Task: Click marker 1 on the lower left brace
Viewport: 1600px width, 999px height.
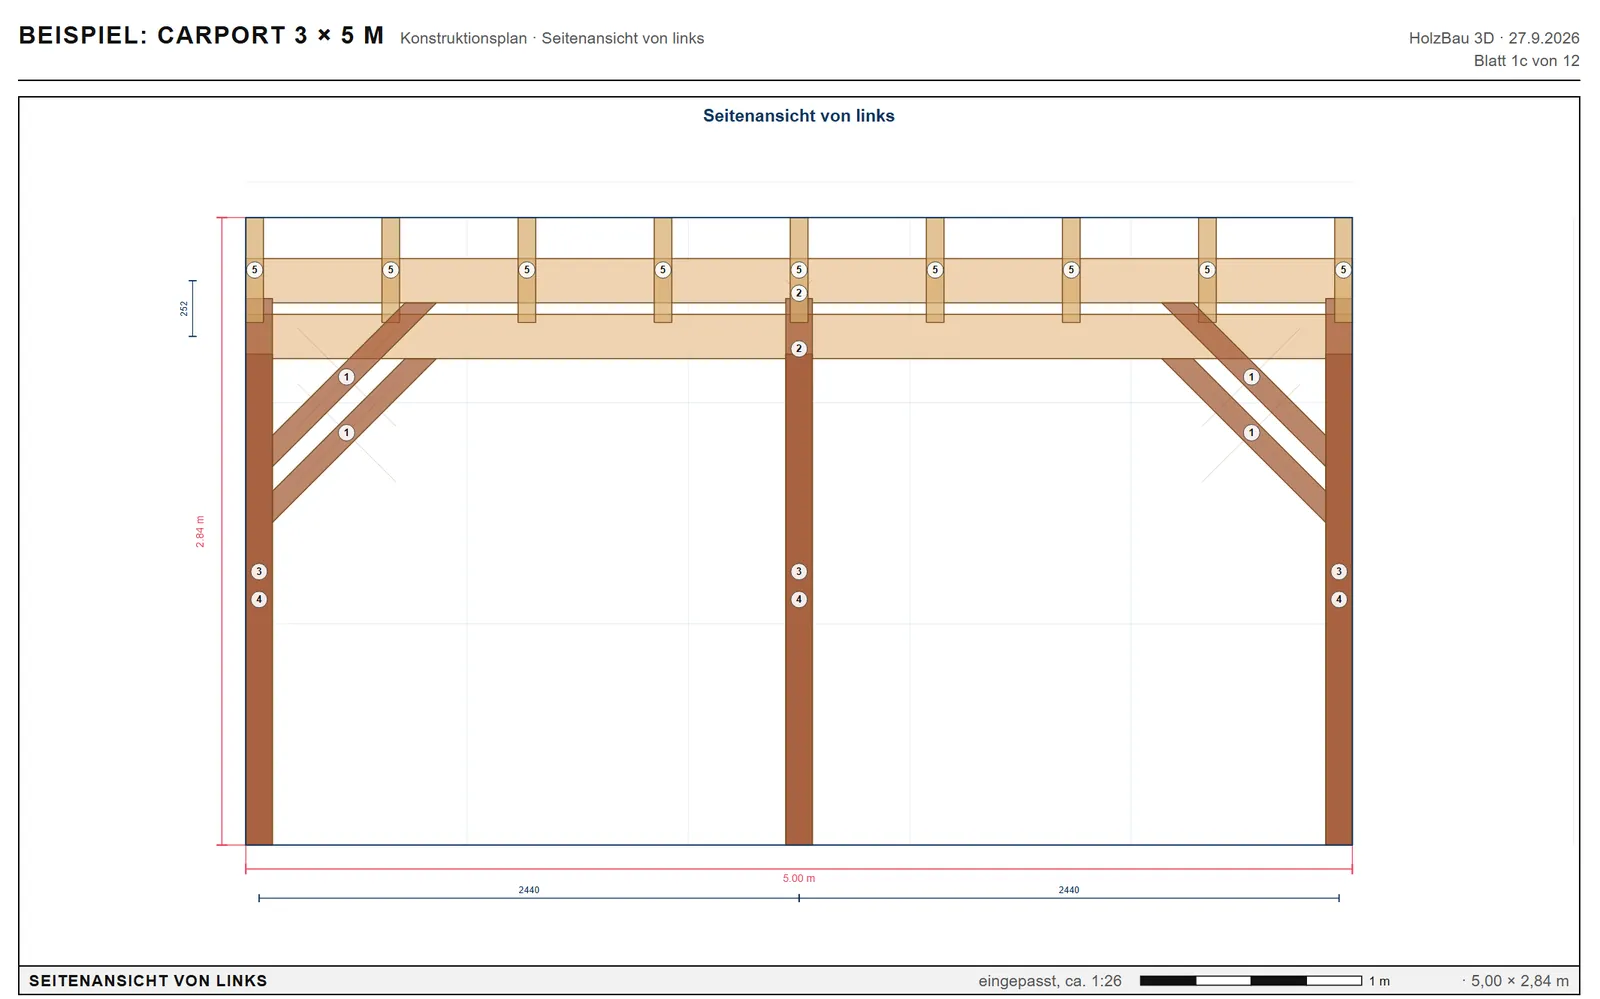Action: pos(346,433)
